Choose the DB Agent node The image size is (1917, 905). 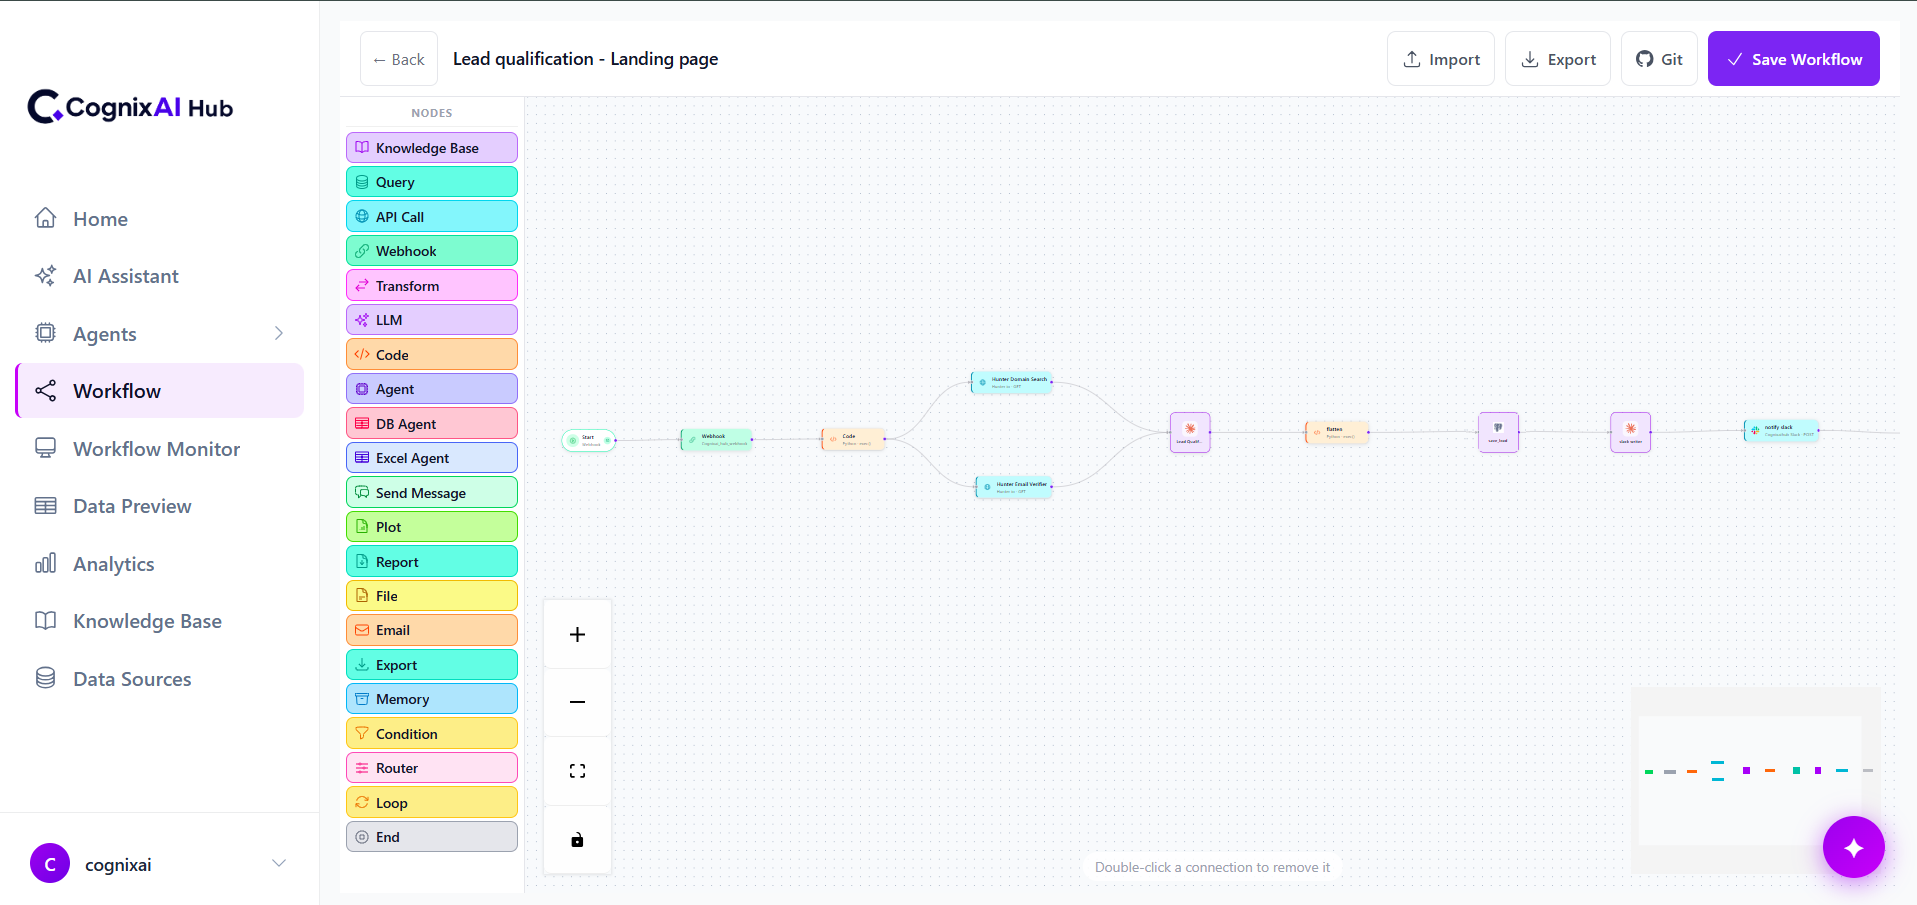click(432, 424)
